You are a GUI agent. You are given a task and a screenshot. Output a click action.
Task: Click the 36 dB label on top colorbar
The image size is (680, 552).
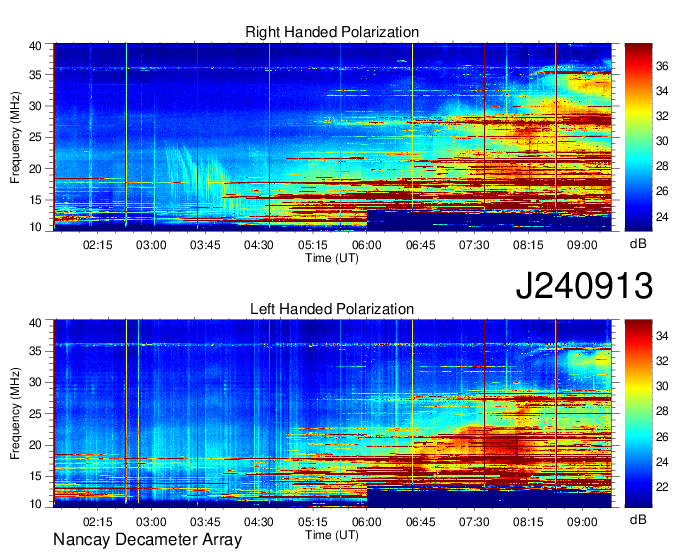[x=662, y=66]
